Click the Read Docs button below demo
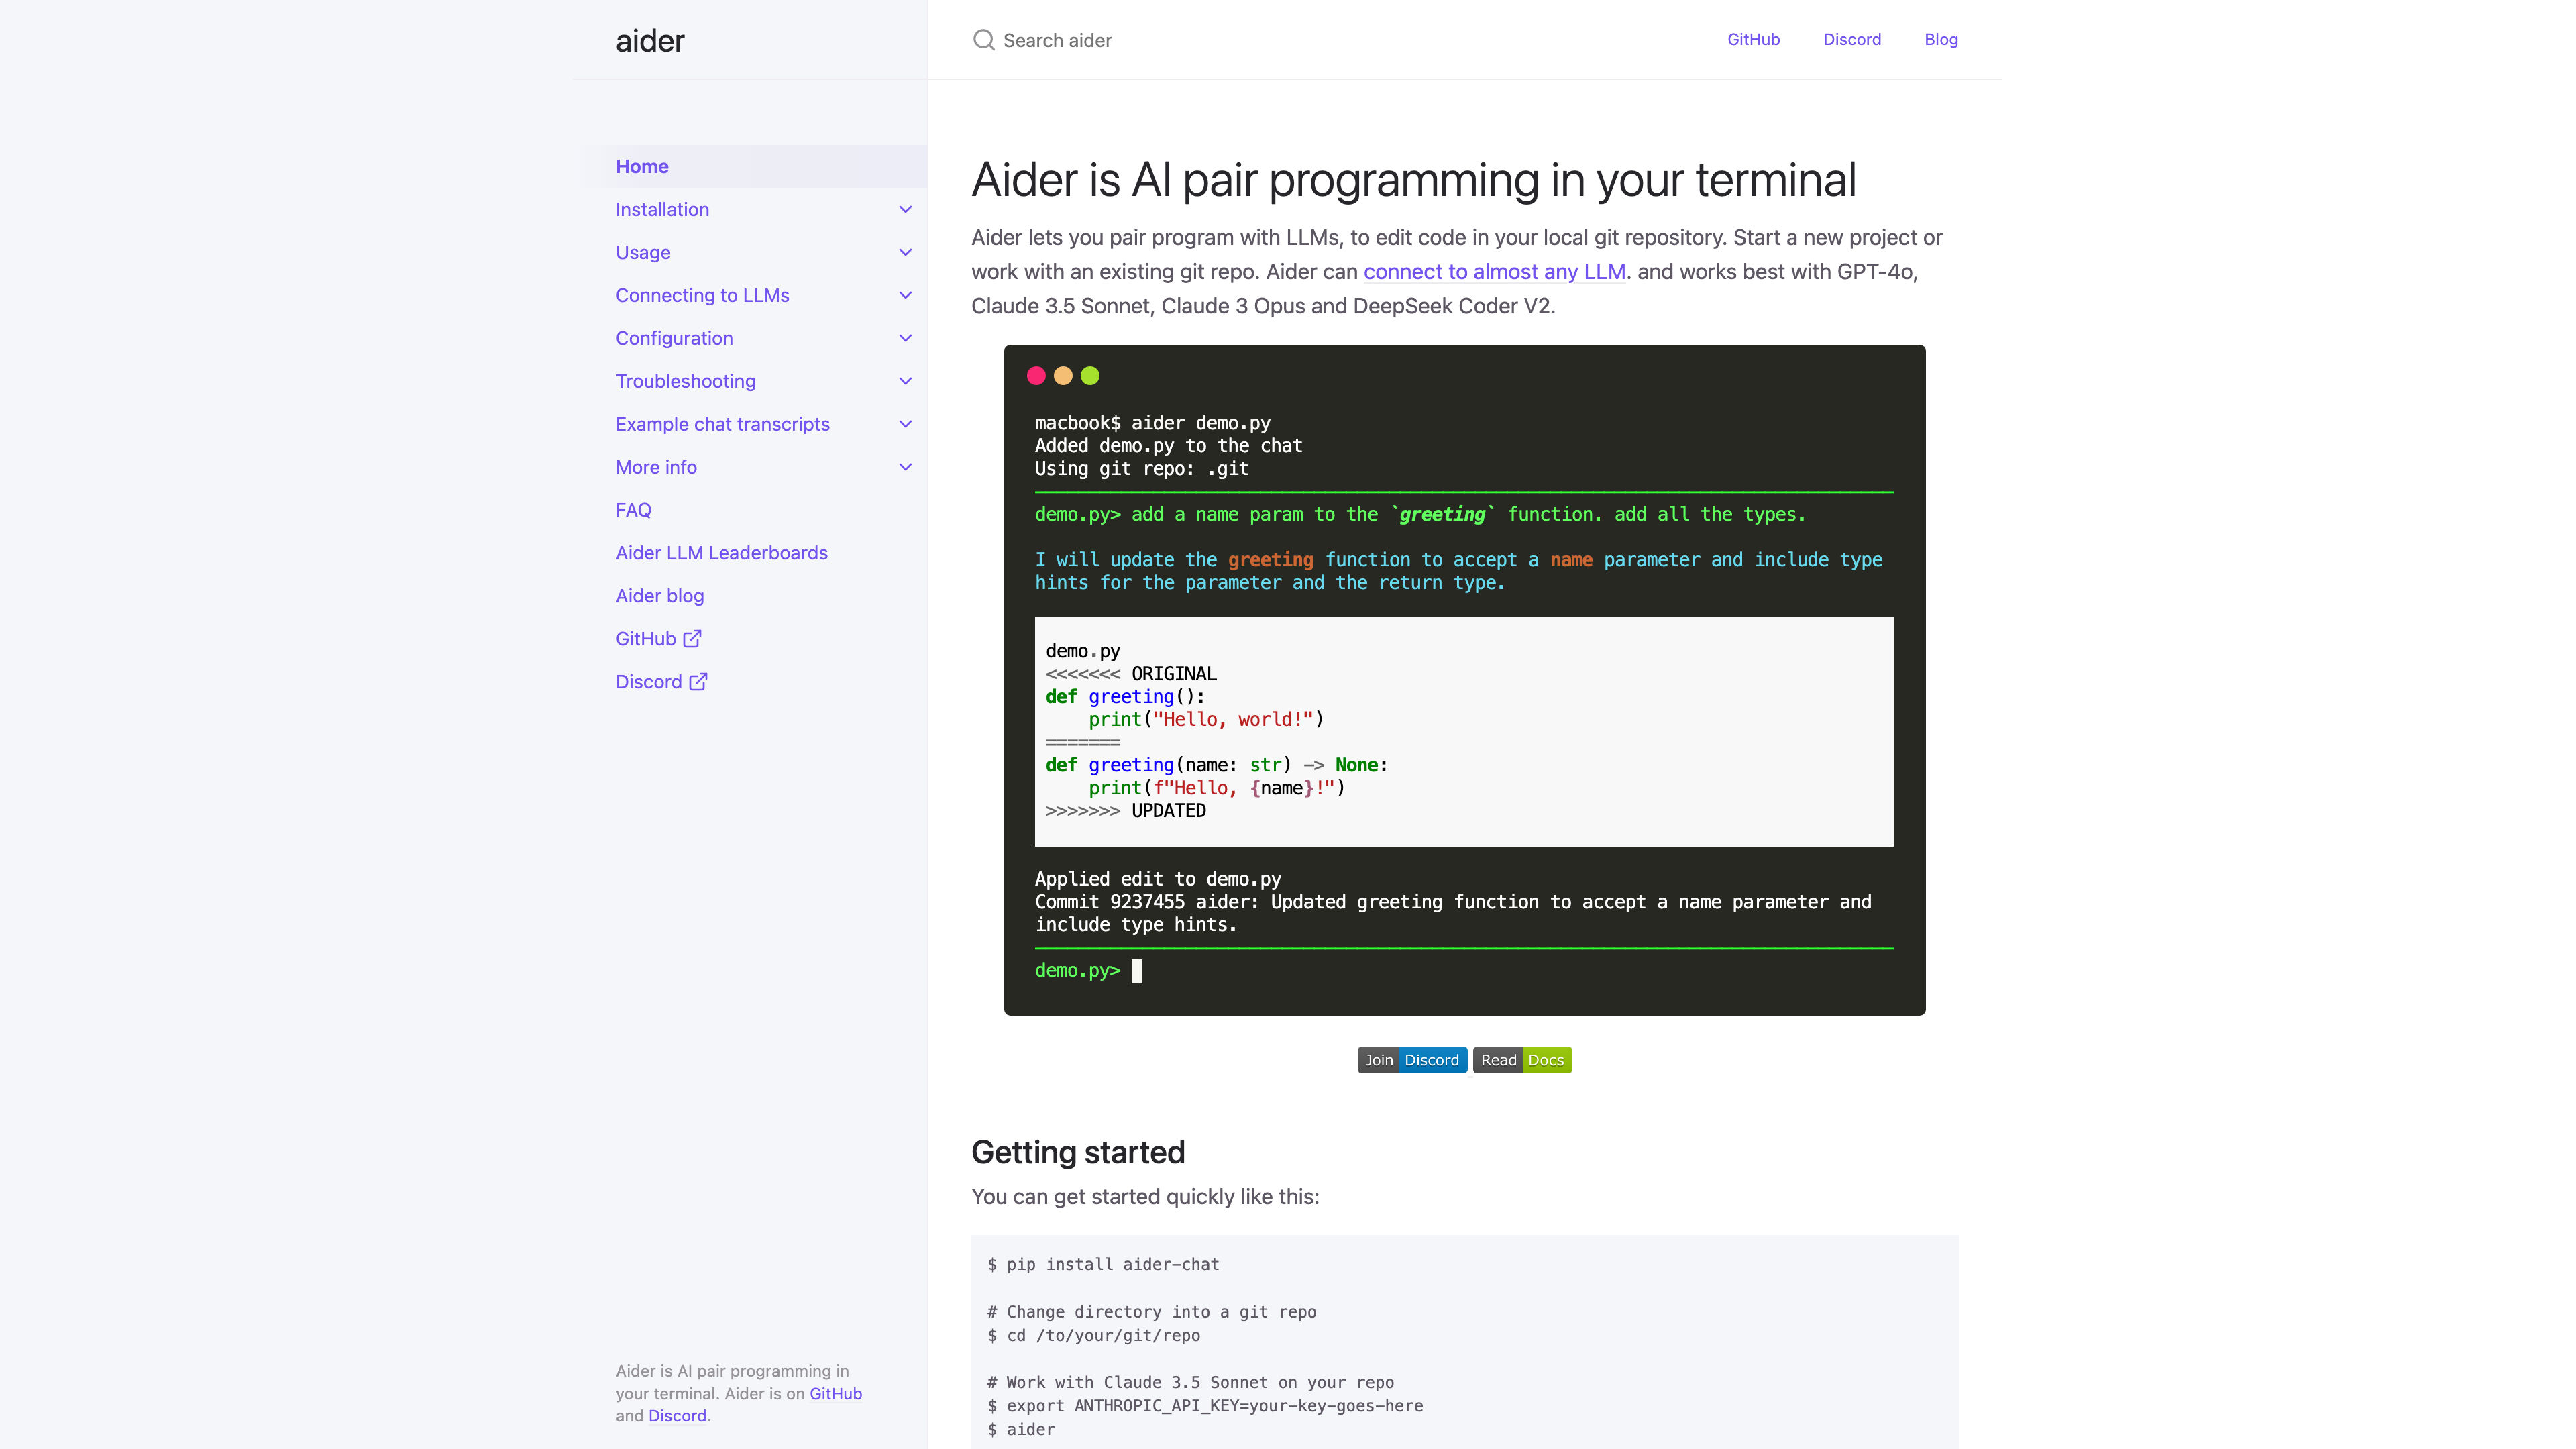Screen dimensions: 2576x1449 (1521, 1058)
